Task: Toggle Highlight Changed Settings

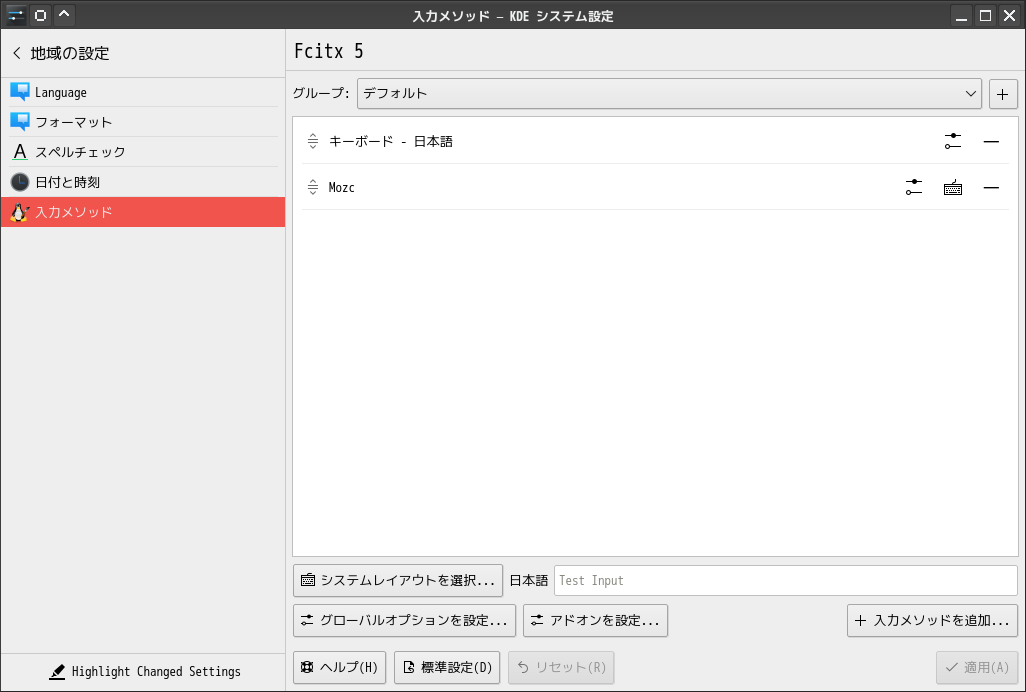Action: pos(144,672)
